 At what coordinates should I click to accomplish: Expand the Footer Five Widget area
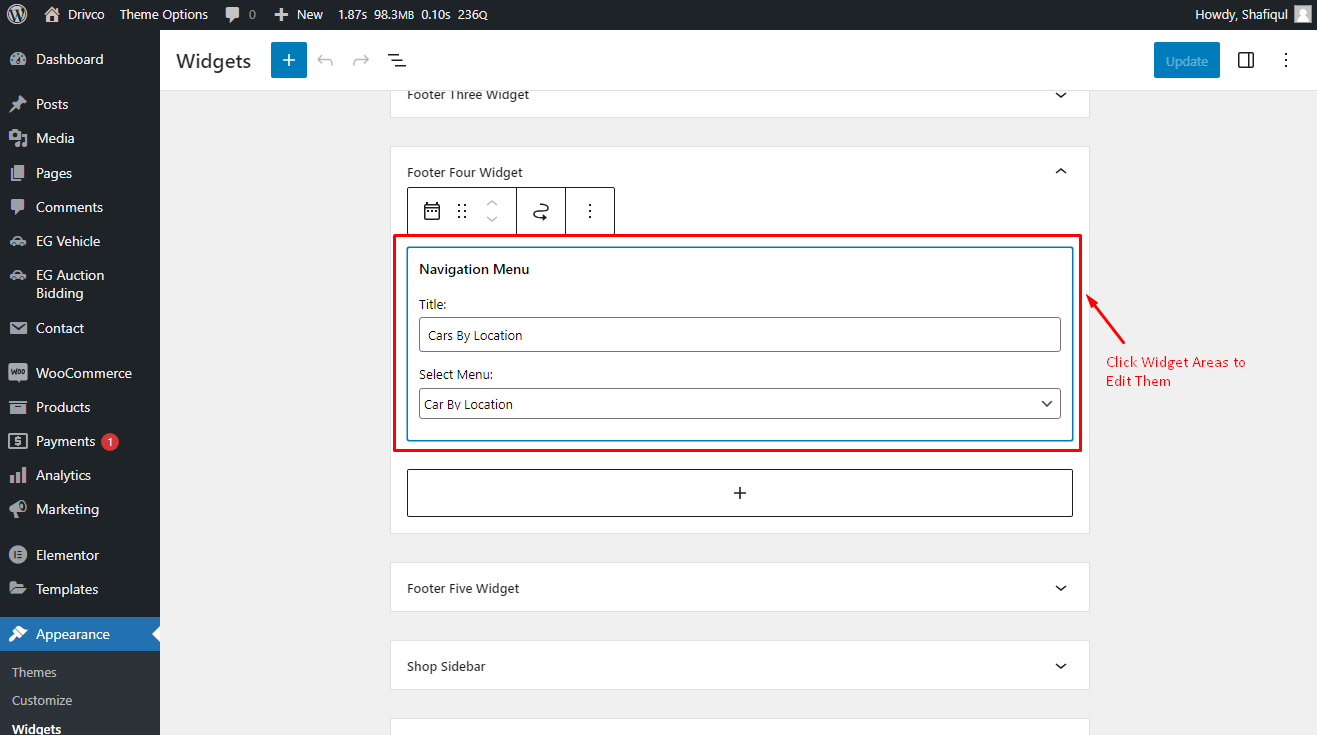1061,588
